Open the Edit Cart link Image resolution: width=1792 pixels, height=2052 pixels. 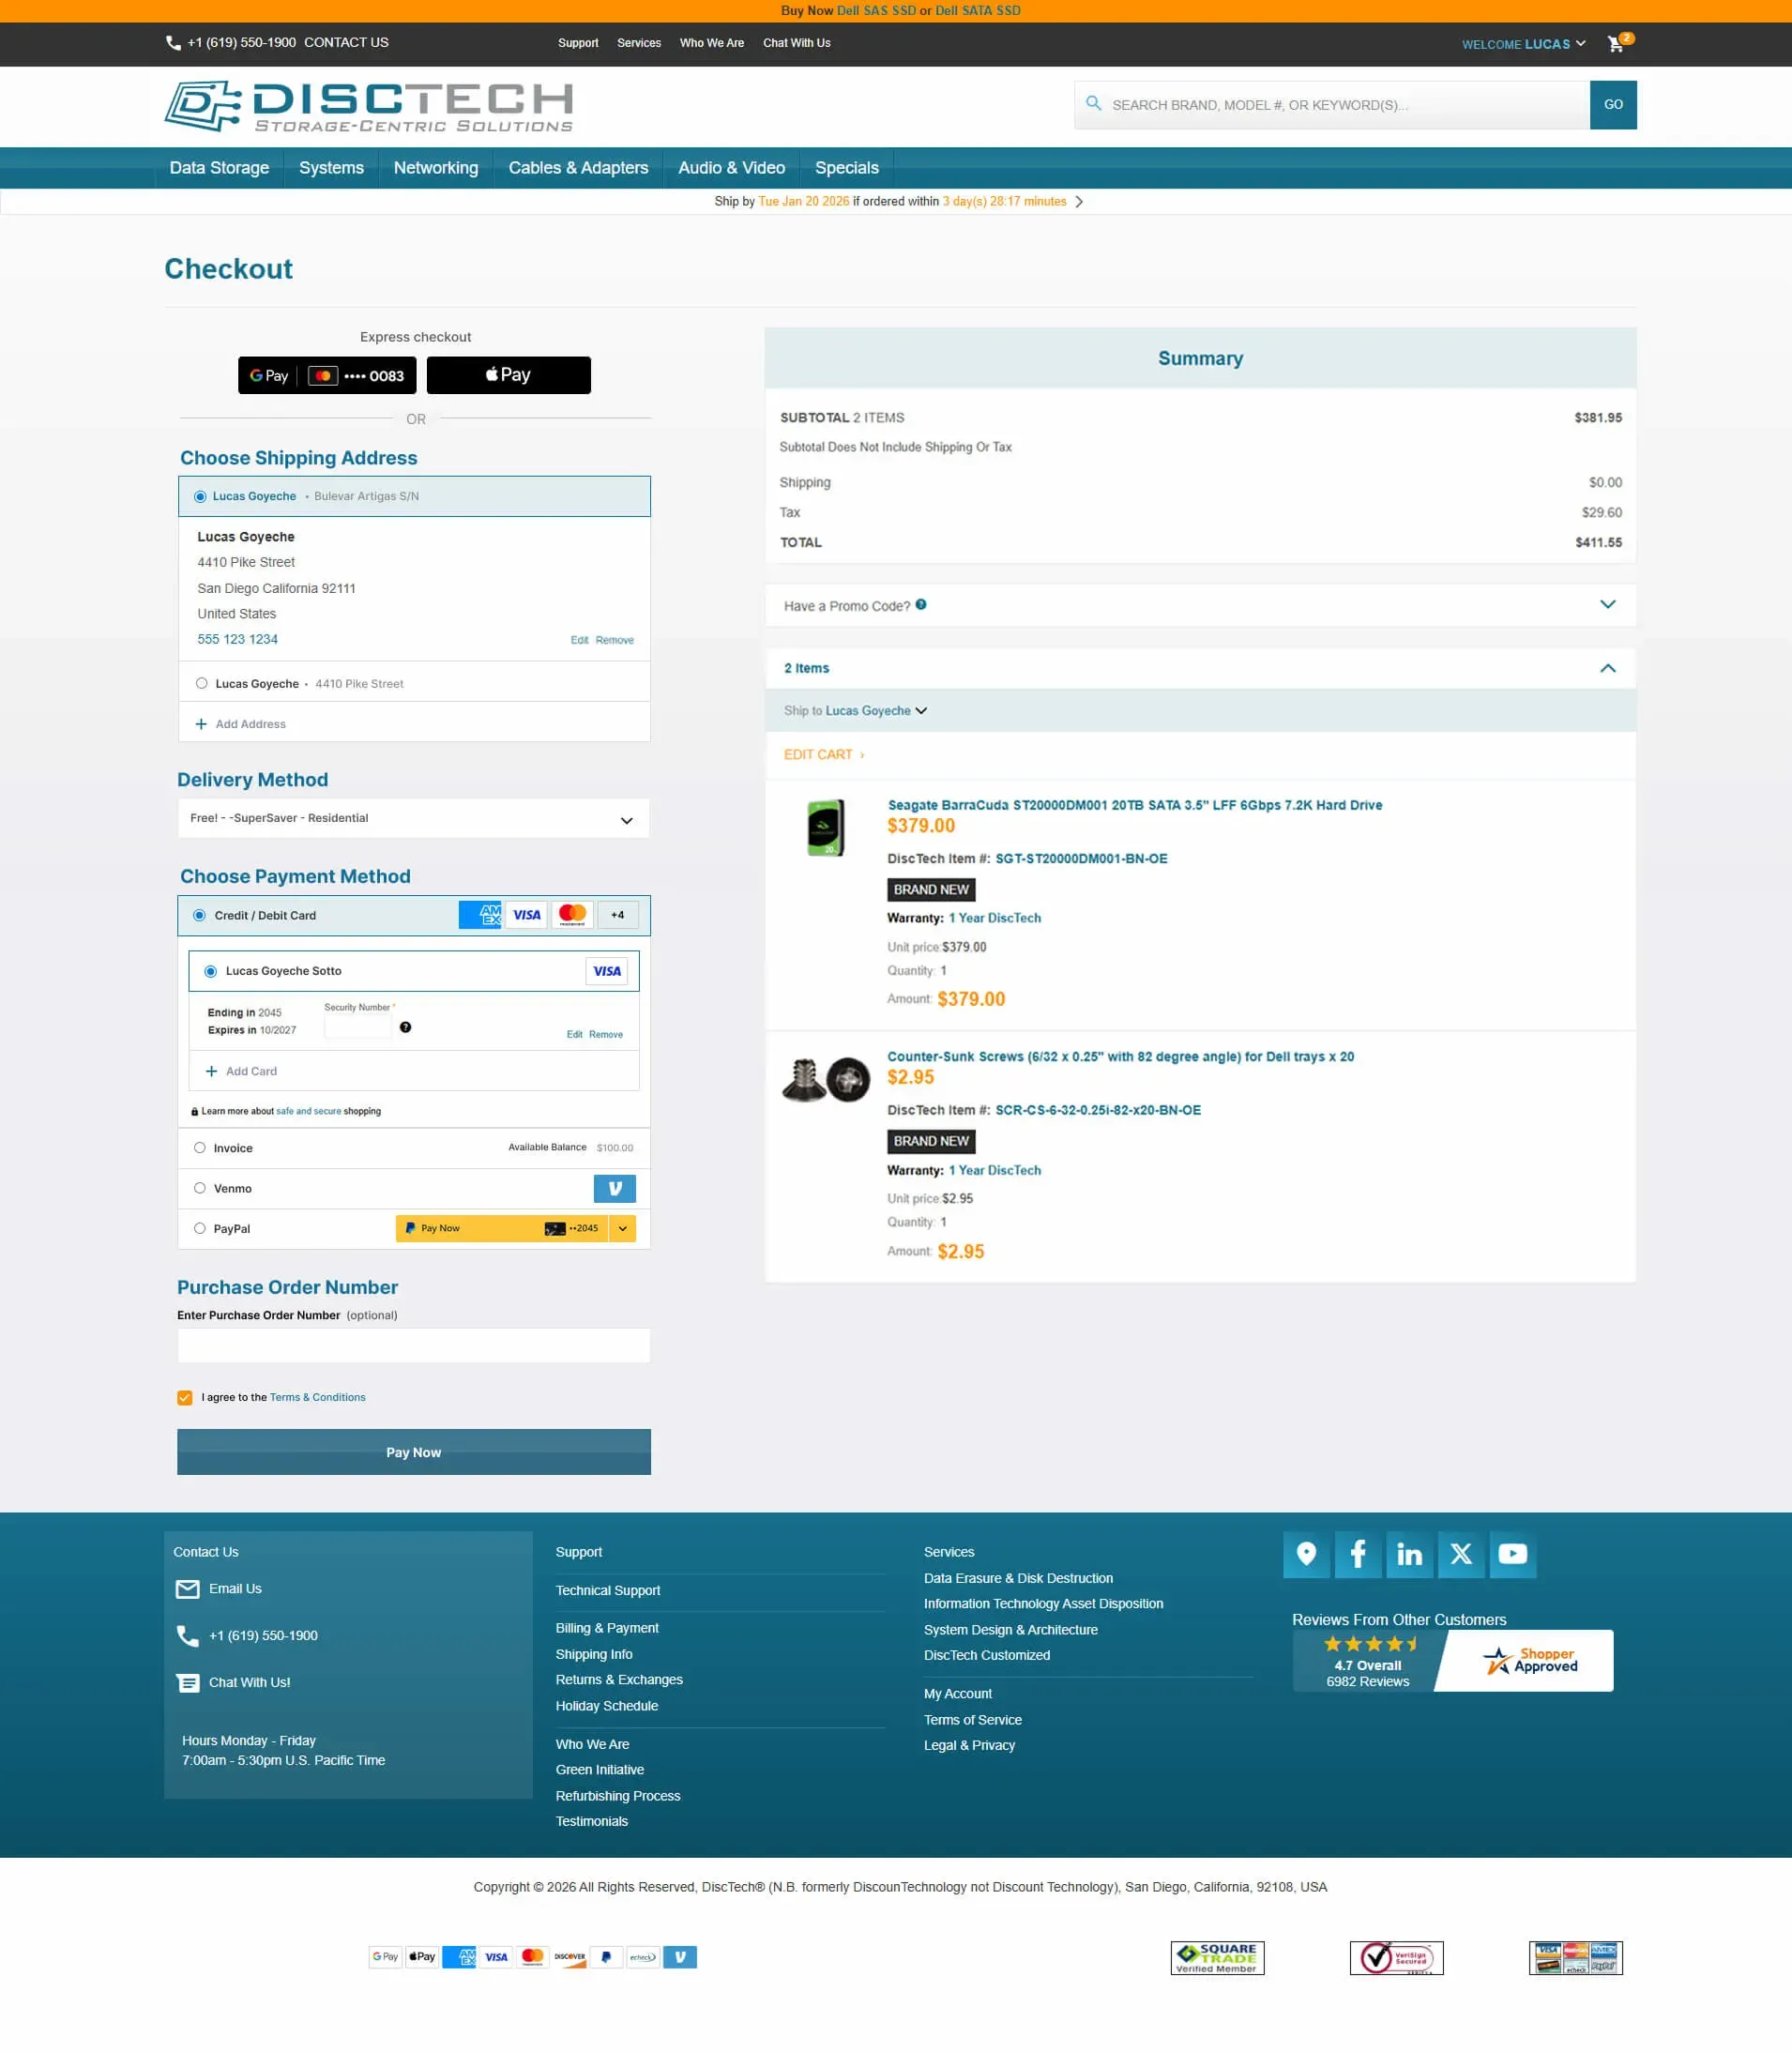[x=822, y=754]
